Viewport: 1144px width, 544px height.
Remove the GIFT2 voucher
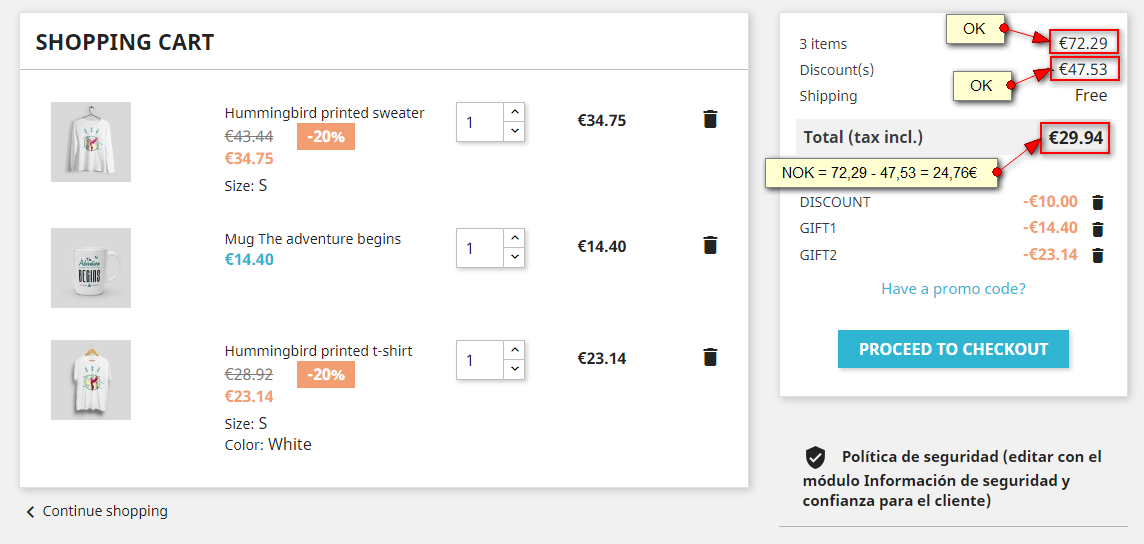(x=1097, y=255)
